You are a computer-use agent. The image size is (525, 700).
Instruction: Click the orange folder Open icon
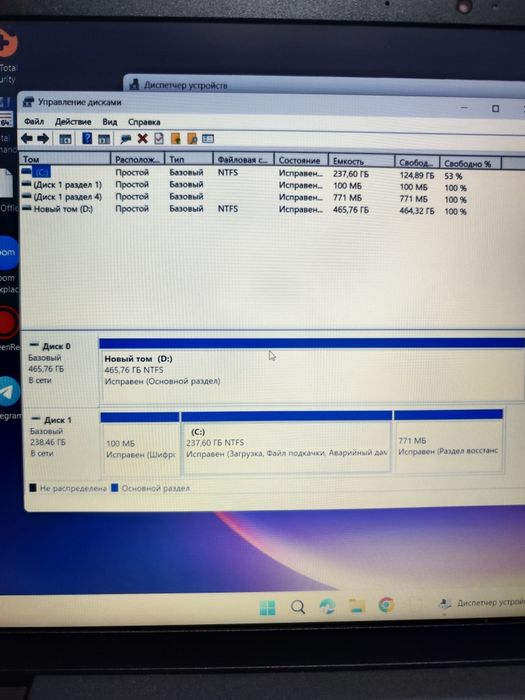[175, 139]
